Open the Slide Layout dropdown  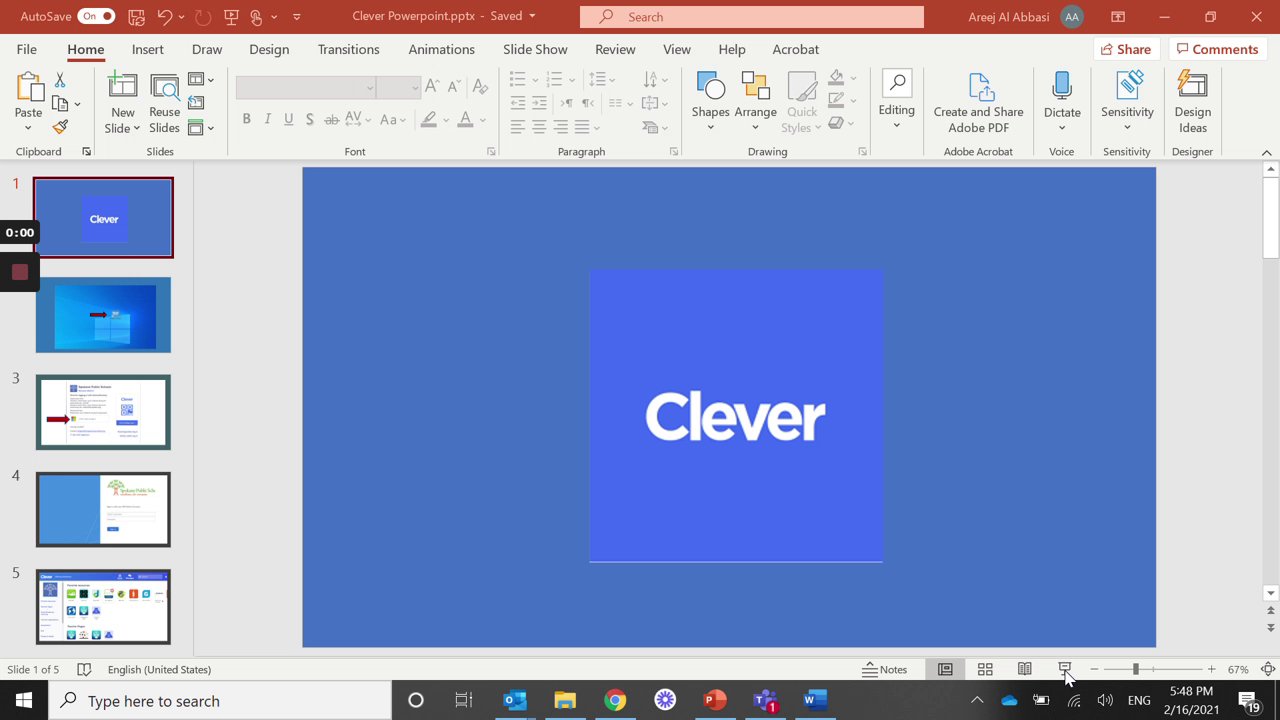[201, 80]
